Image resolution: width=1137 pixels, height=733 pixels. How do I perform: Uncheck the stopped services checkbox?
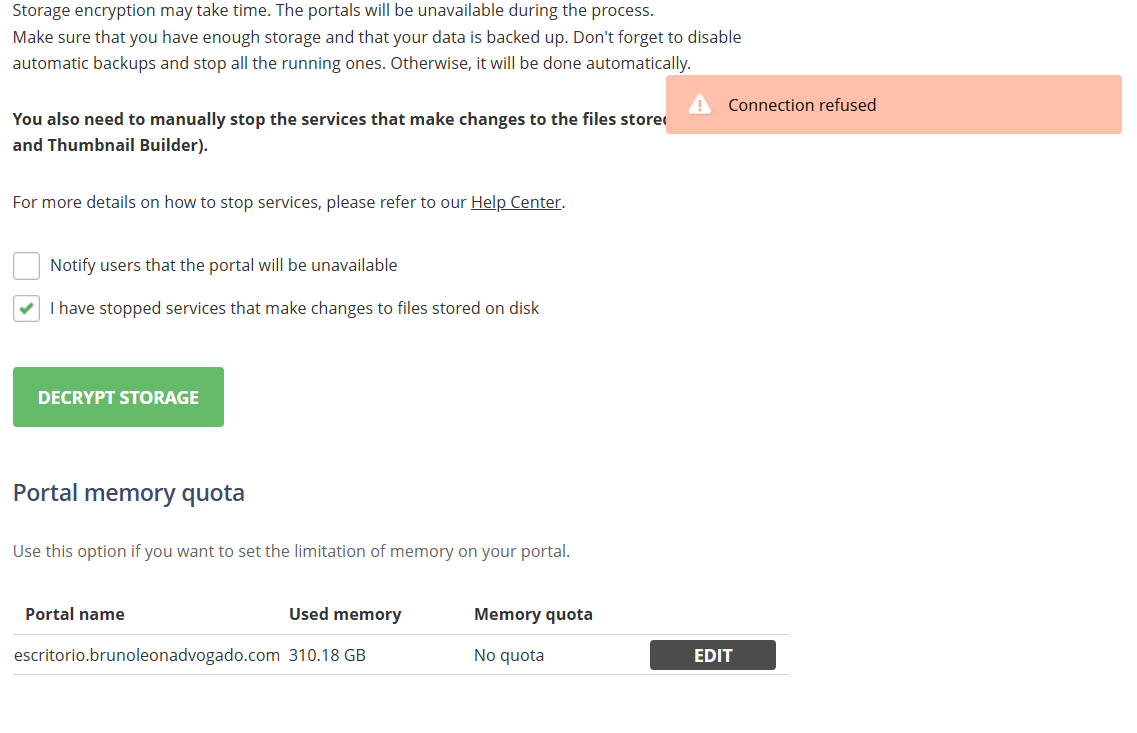point(27,309)
